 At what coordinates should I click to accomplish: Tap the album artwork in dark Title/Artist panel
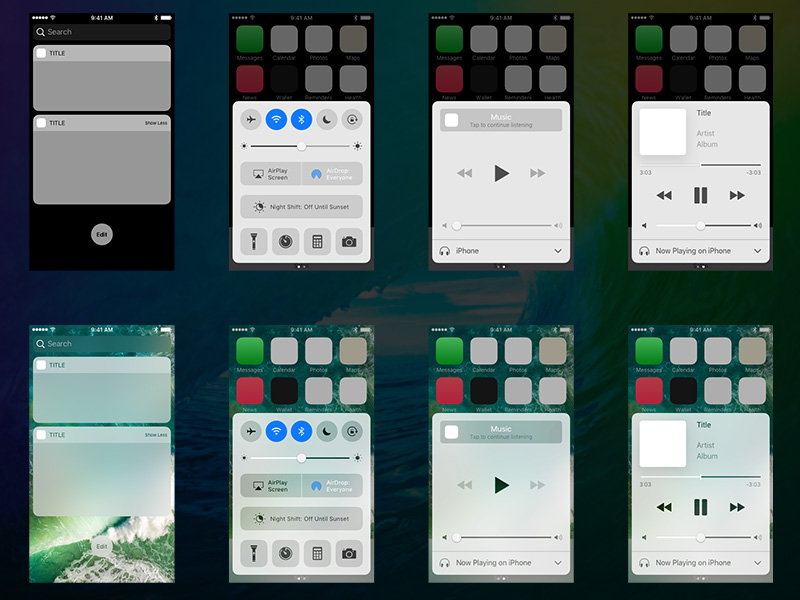point(663,132)
